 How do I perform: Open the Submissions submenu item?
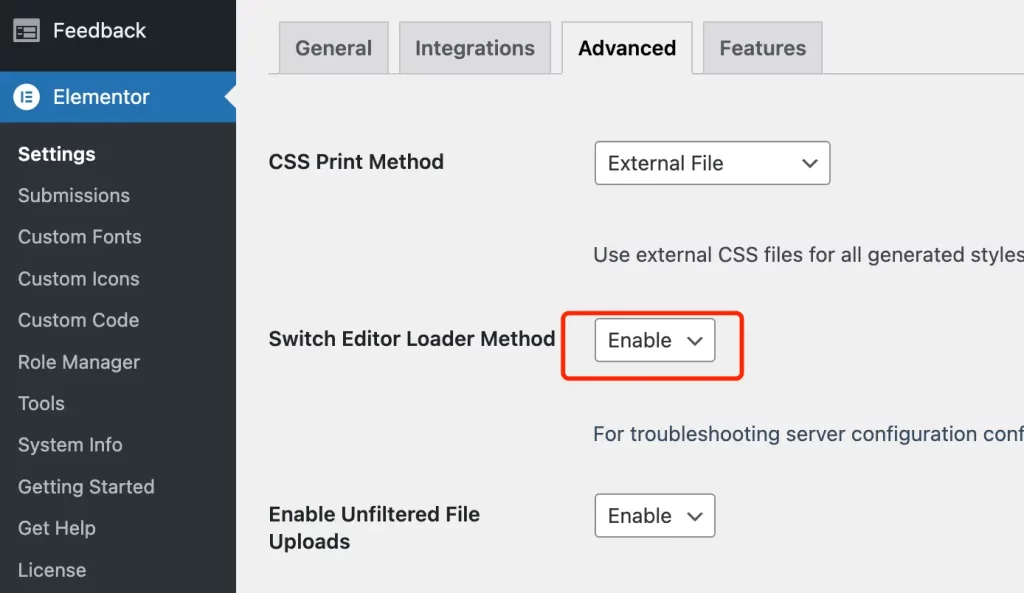point(74,195)
